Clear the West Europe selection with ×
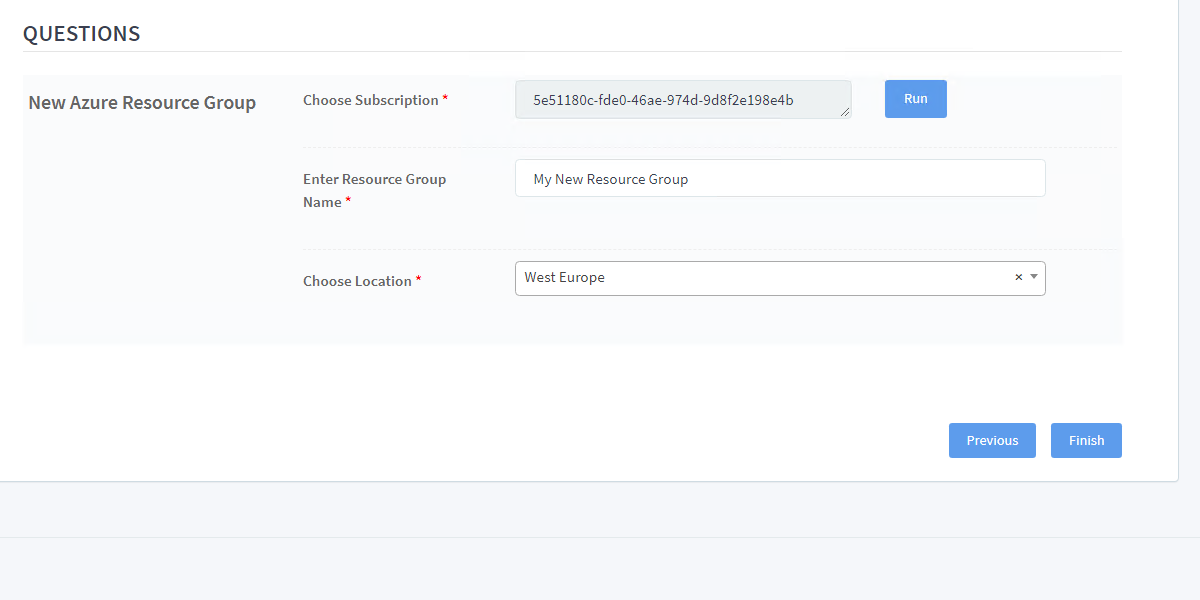Viewport: 1200px width, 600px height. click(x=1018, y=278)
